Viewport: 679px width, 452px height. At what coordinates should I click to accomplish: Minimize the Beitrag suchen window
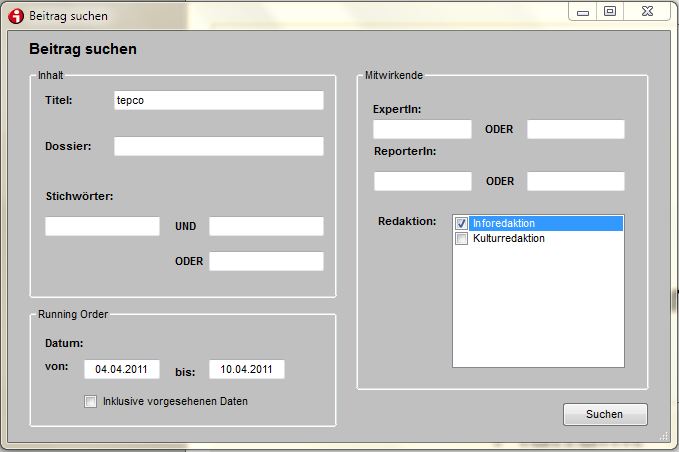point(583,12)
